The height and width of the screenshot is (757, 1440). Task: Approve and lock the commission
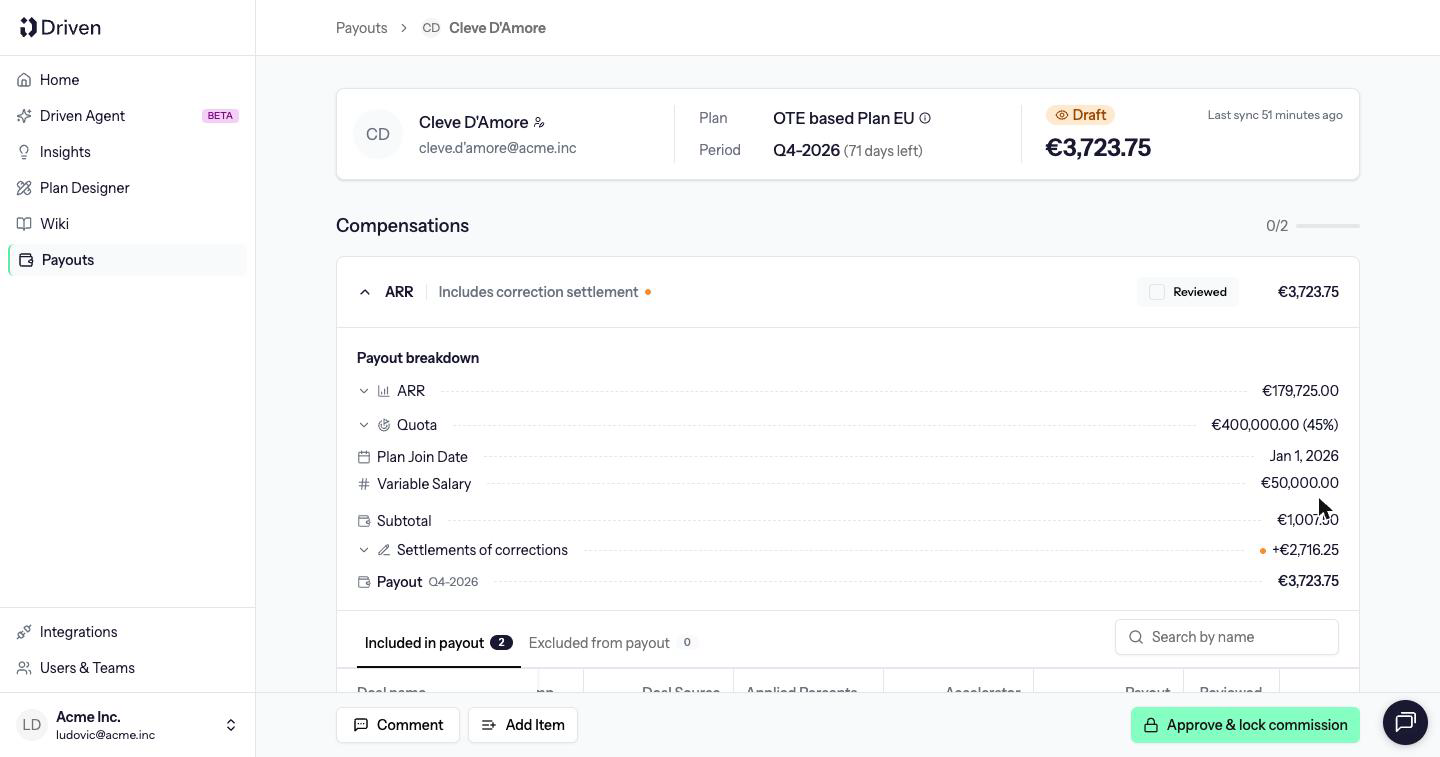[1245, 725]
